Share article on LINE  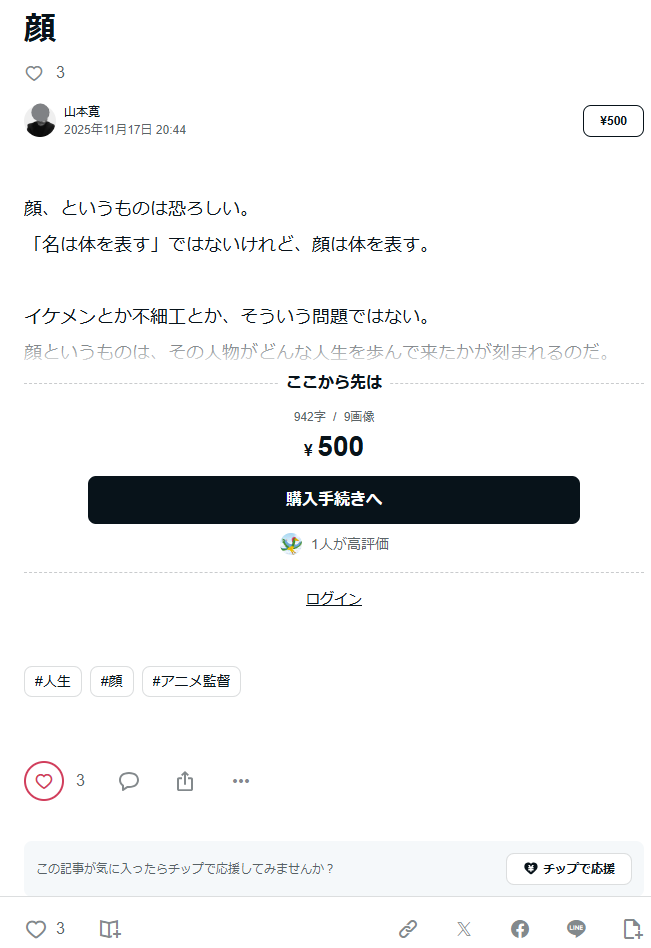coord(576,929)
